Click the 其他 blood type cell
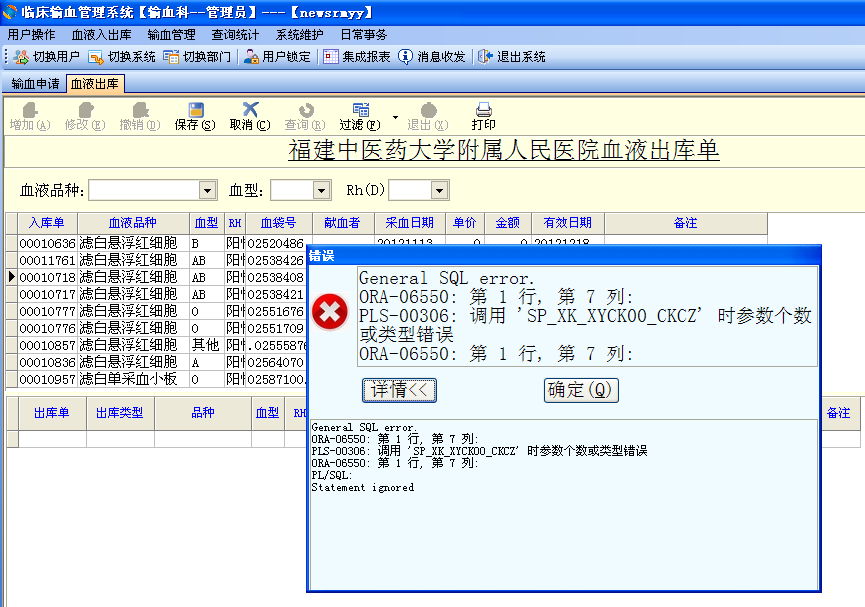Screen dimensions: 865x607 coord(206,345)
